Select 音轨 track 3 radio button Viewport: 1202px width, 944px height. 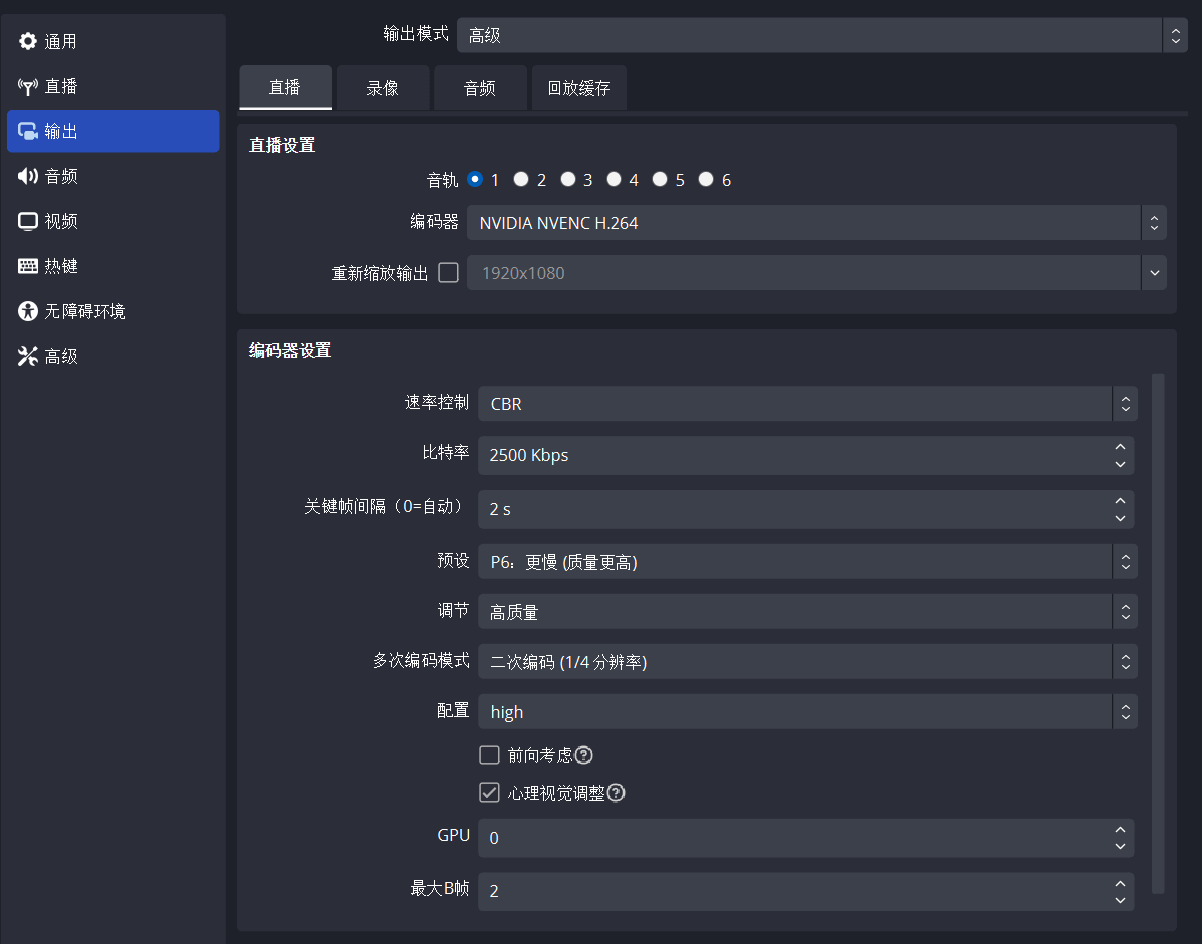tap(568, 180)
